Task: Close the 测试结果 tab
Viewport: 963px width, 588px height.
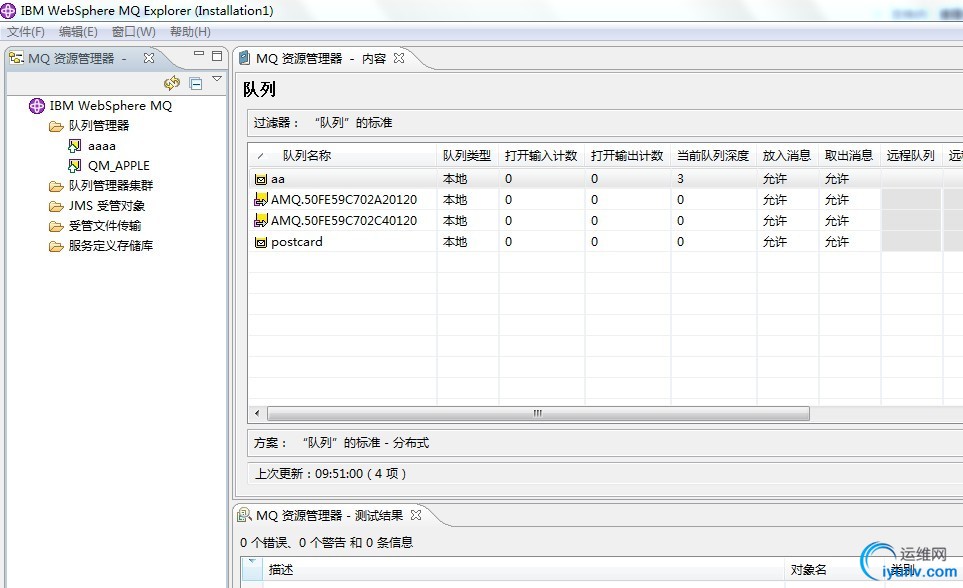Action: pos(416,515)
